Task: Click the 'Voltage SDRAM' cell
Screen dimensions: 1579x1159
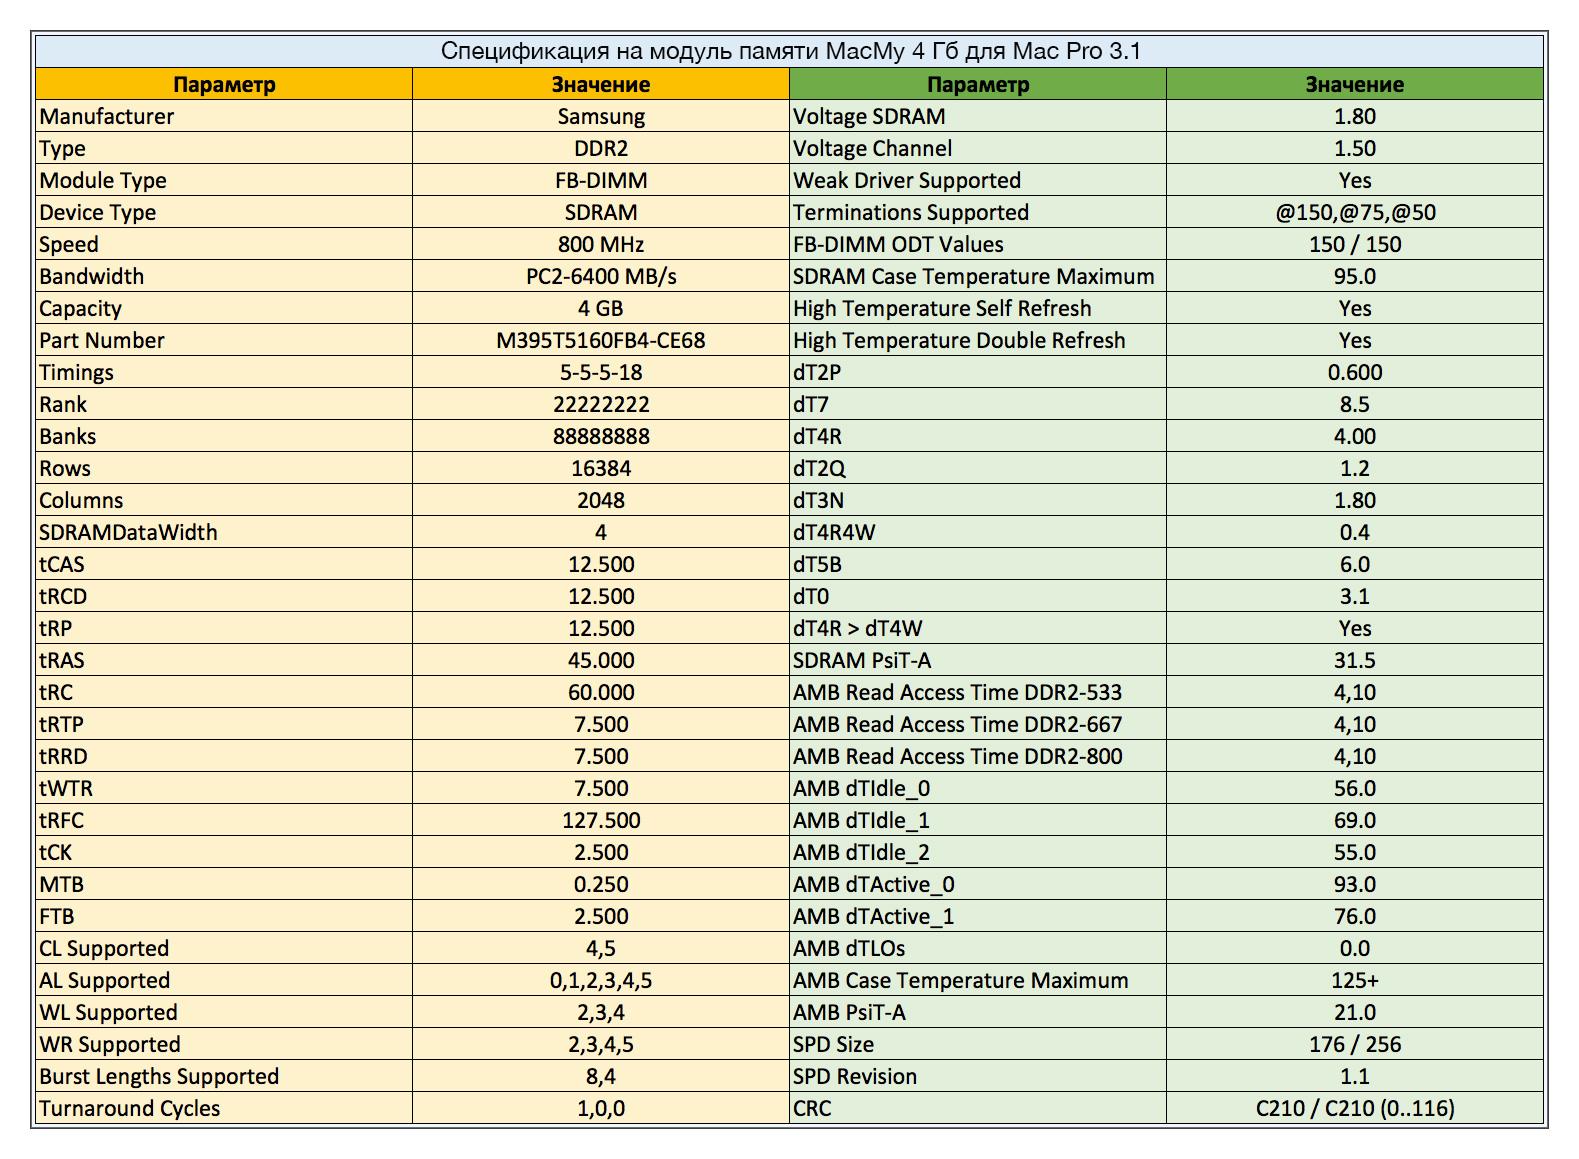Action: pos(978,116)
